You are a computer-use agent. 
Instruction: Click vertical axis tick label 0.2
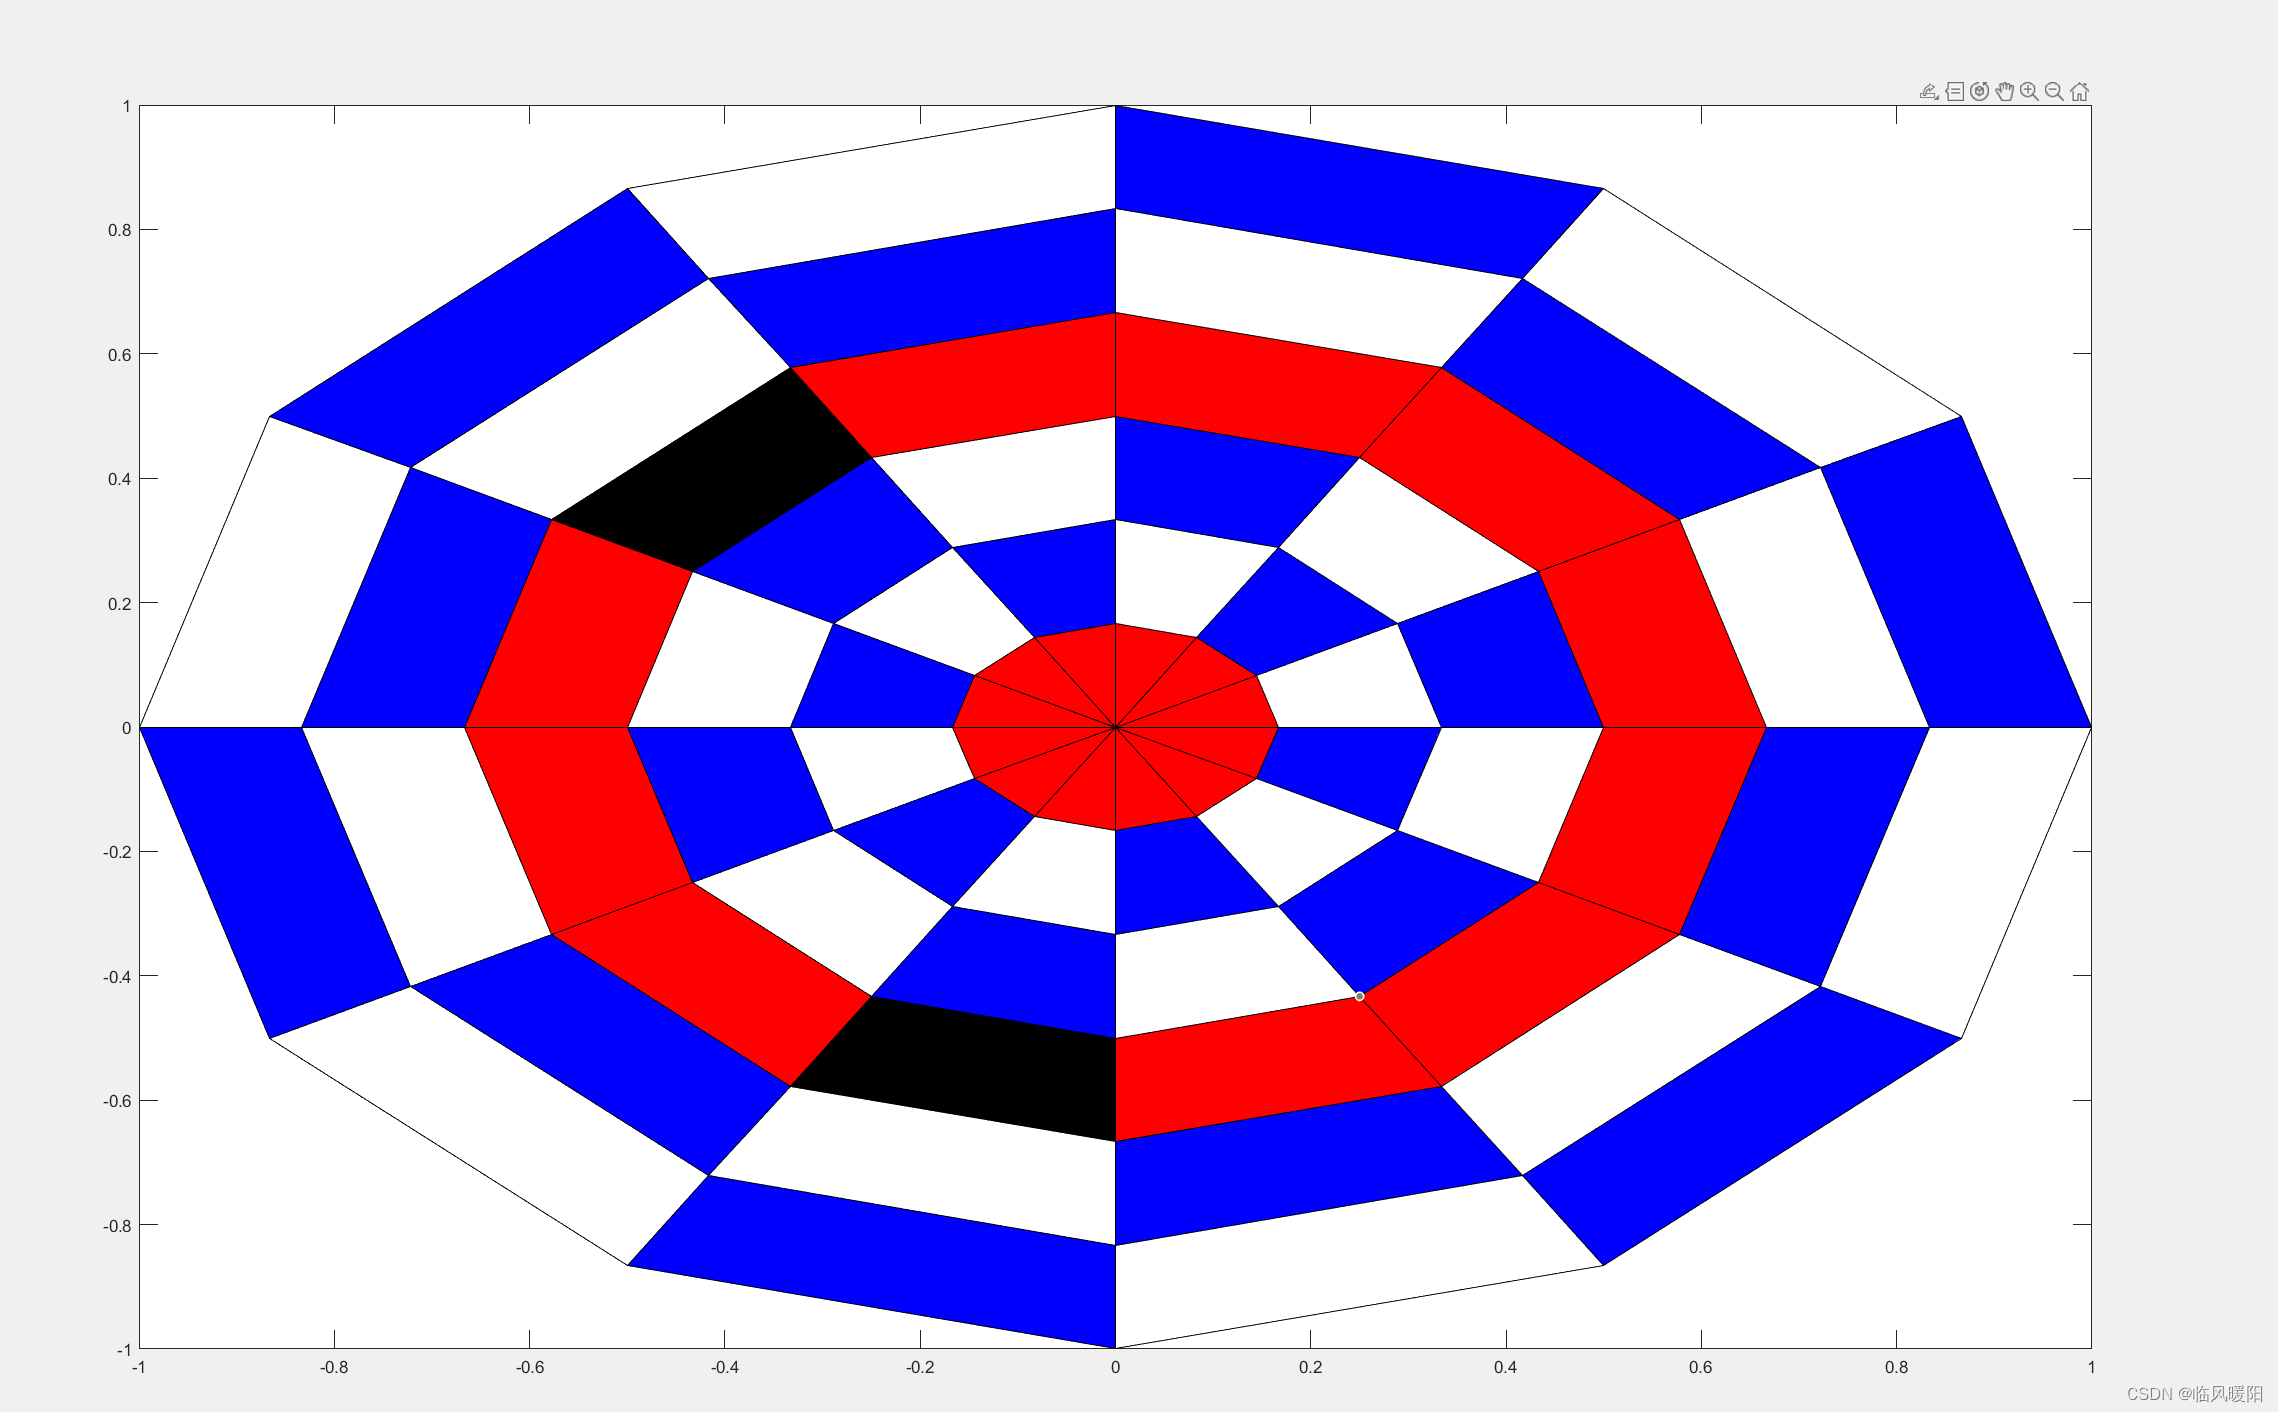click(x=119, y=604)
